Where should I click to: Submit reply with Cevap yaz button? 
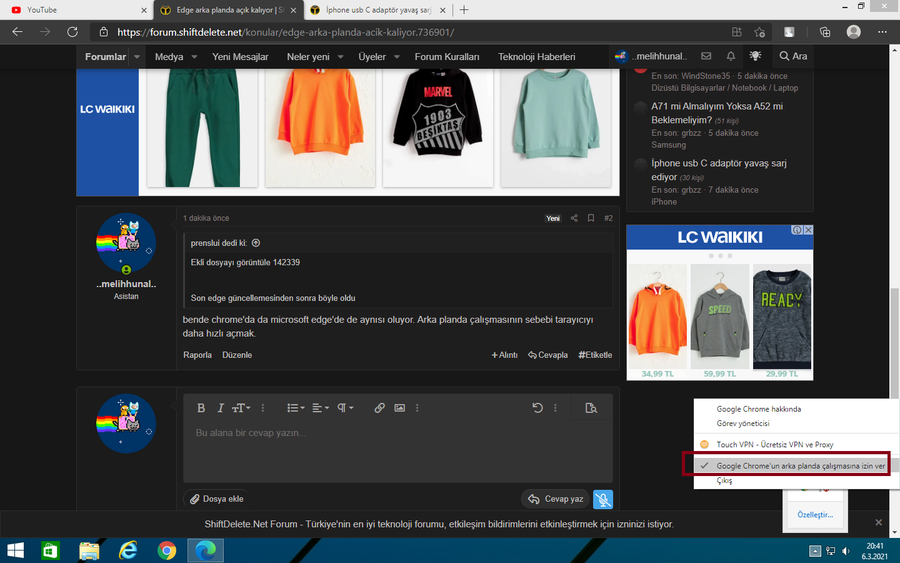tap(556, 499)
